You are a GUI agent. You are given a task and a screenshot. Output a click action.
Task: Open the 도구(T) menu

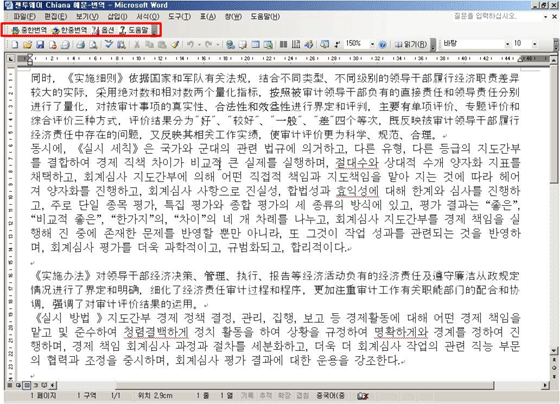[x=179, y=16]
